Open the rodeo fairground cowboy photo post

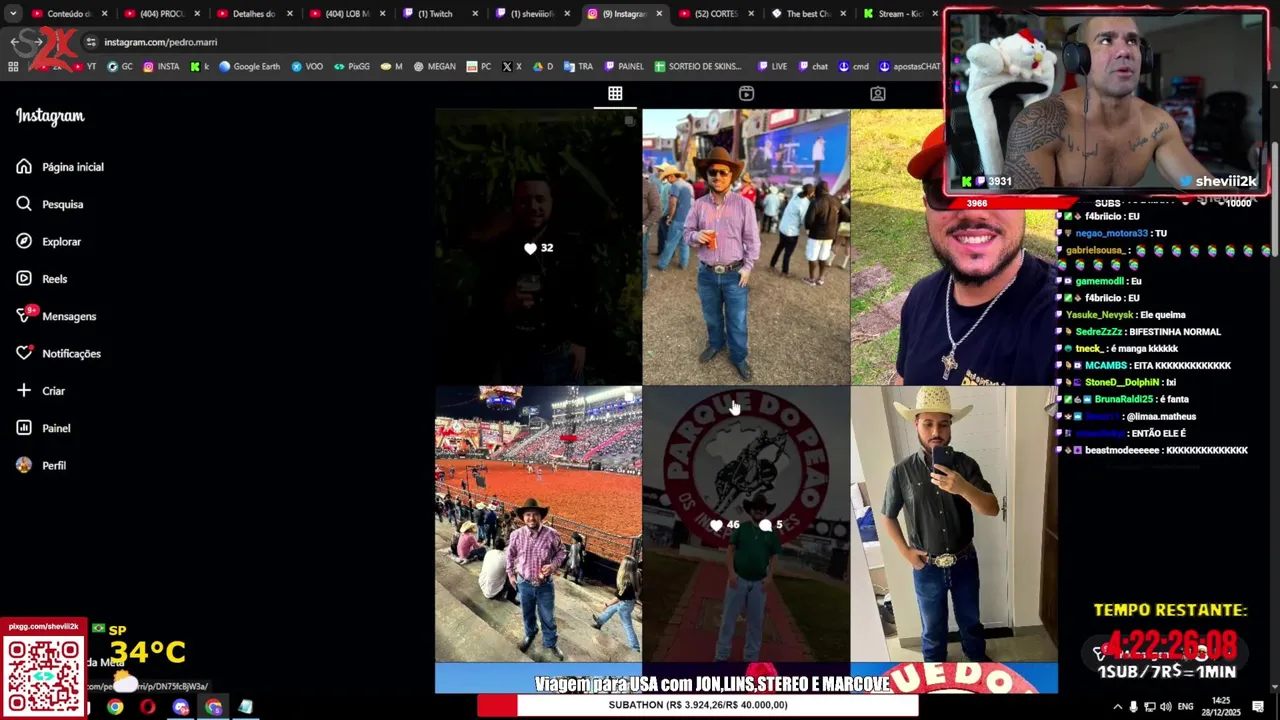746,247
